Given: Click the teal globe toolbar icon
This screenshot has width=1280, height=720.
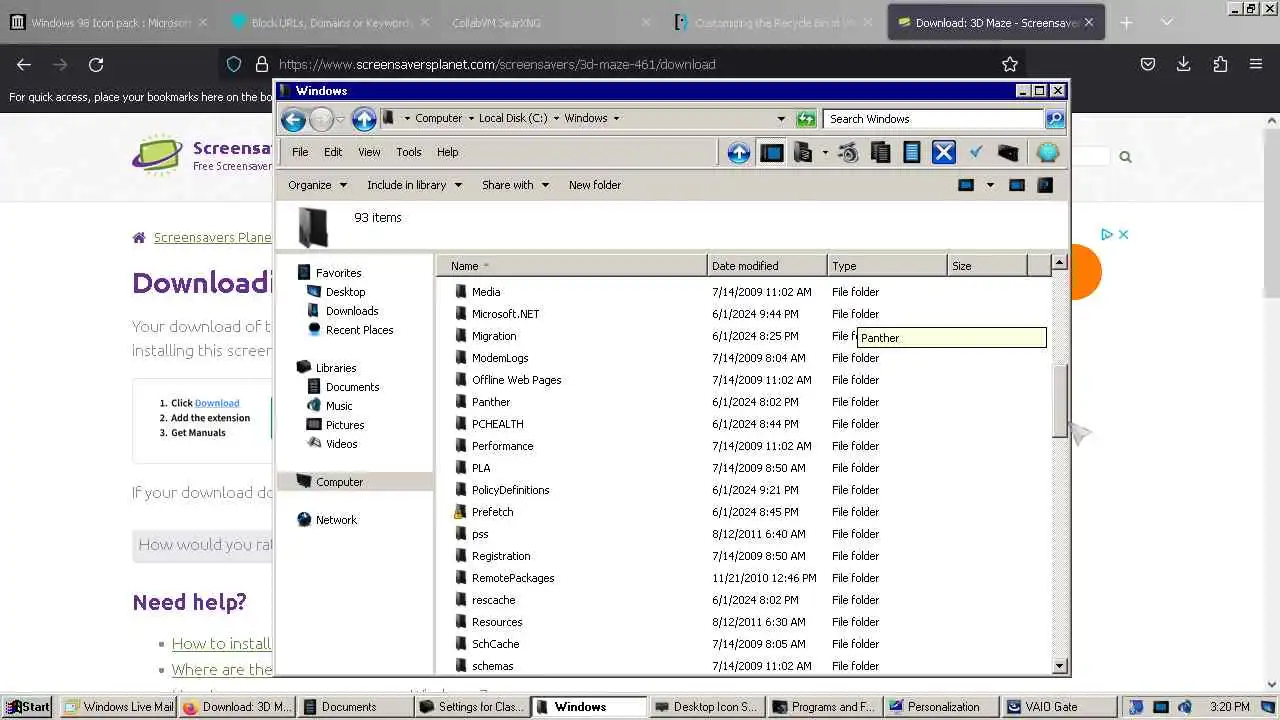Looking at the screenshot, I should 1047,153.
